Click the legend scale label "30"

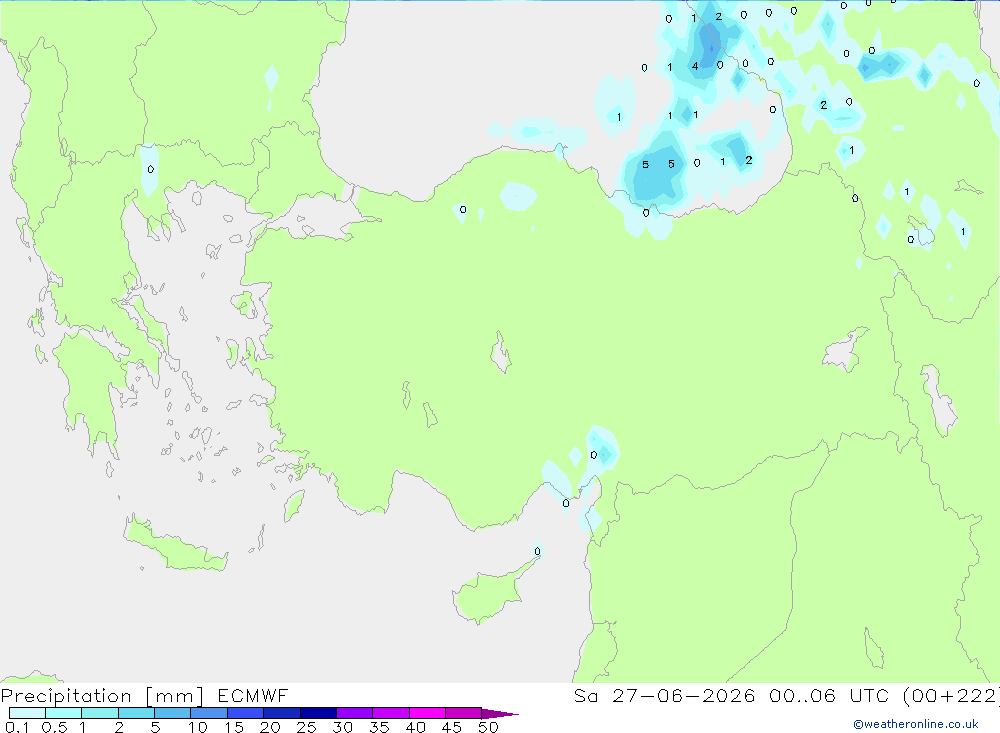click(x=343, y=727)
